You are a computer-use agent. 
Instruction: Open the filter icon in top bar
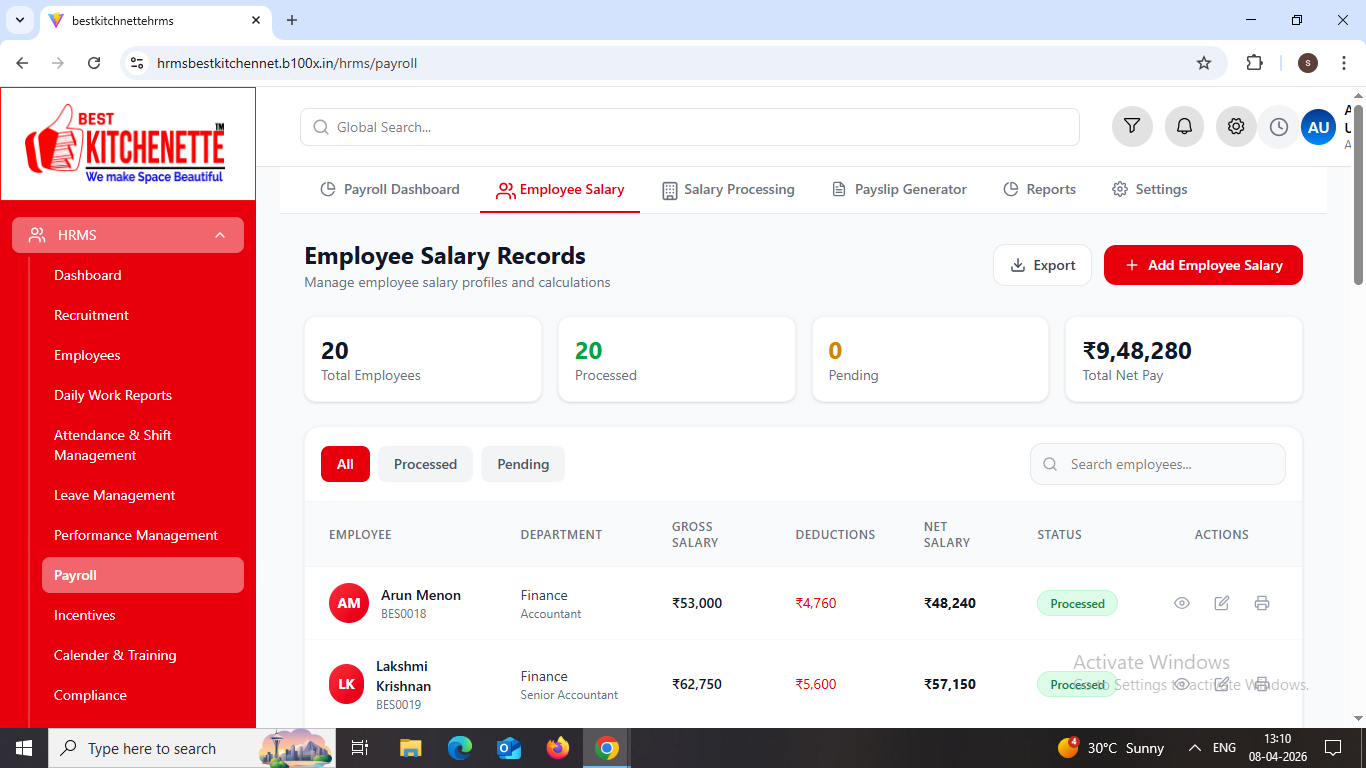[x=1132, y=127]
